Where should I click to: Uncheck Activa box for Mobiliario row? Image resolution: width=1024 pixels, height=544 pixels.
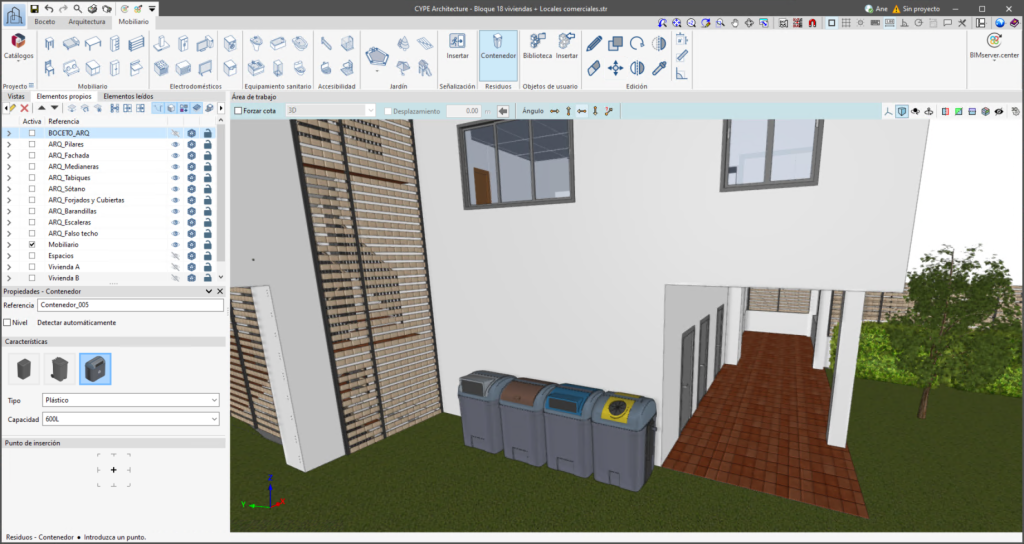click(32, 244)
